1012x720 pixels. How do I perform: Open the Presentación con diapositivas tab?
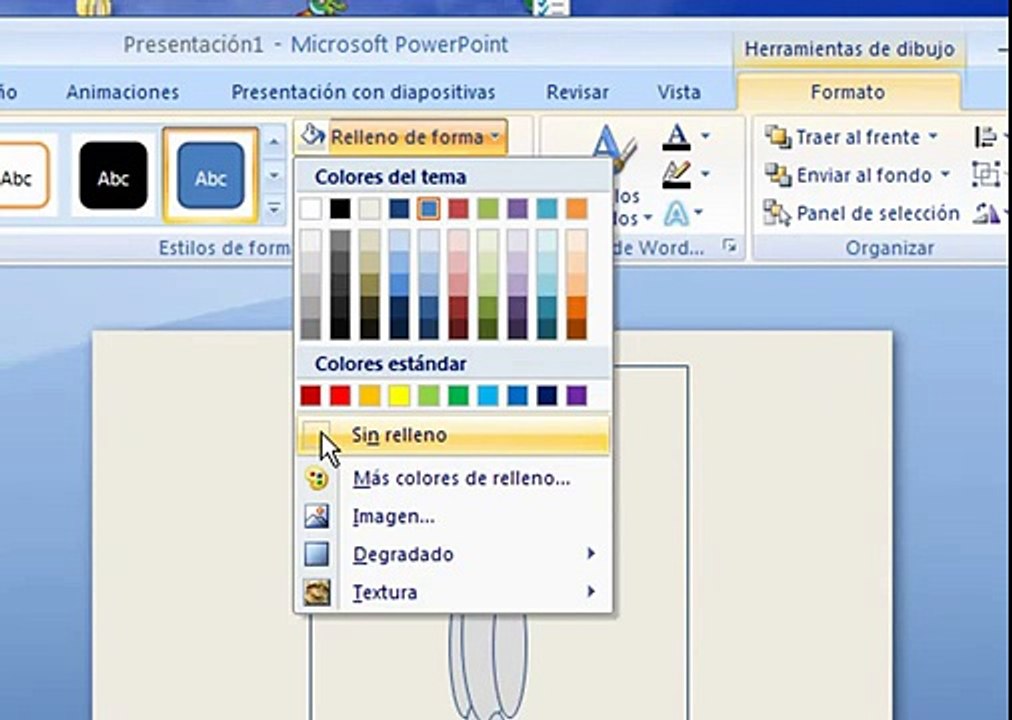click(363, 92)
